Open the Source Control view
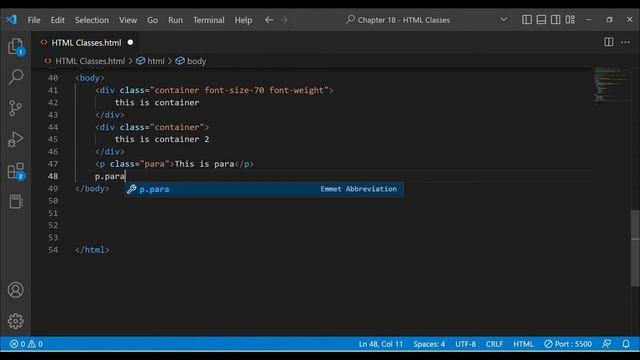The width and height of the screenshot is (640, 360). click(16, 108)
